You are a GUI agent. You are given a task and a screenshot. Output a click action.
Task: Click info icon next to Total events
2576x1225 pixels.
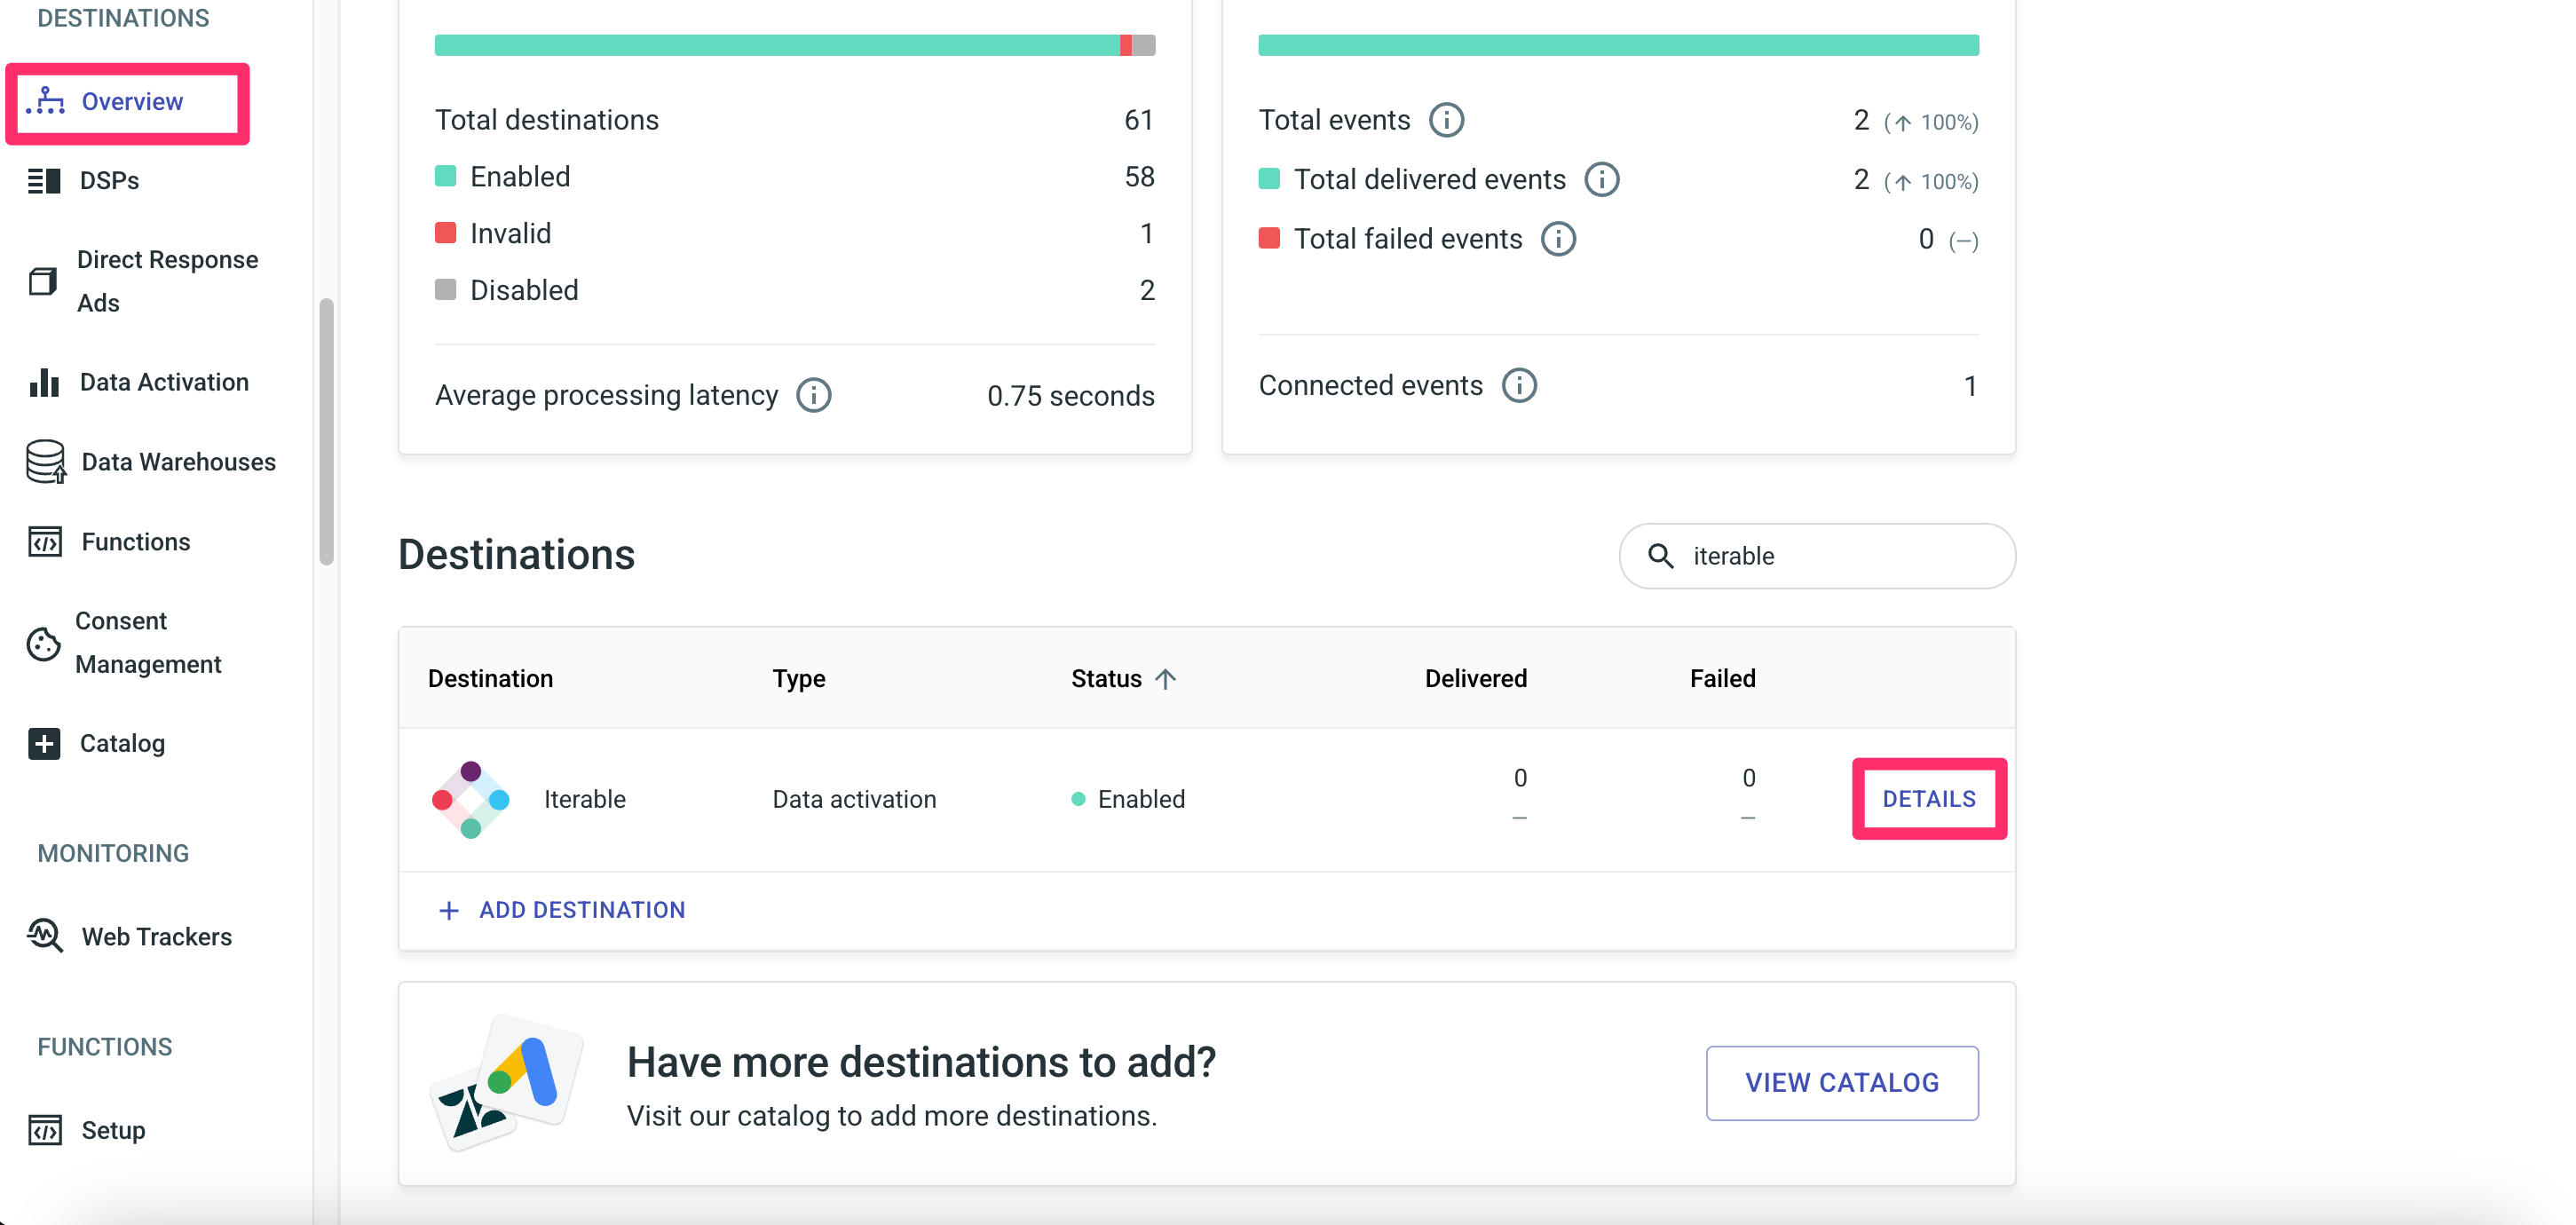1446,120
